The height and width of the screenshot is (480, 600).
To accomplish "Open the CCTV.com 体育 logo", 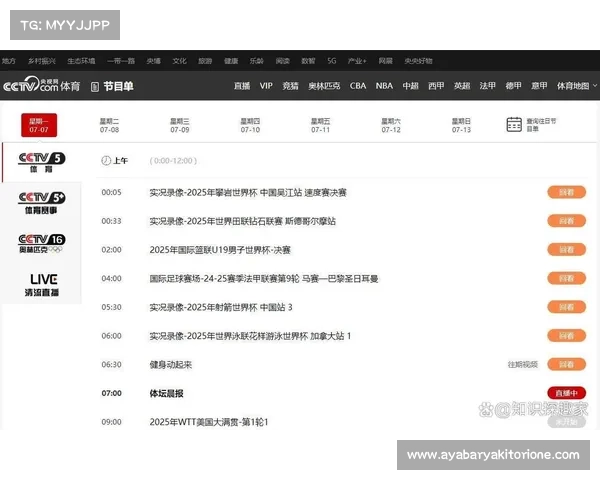I will point(41,85).
